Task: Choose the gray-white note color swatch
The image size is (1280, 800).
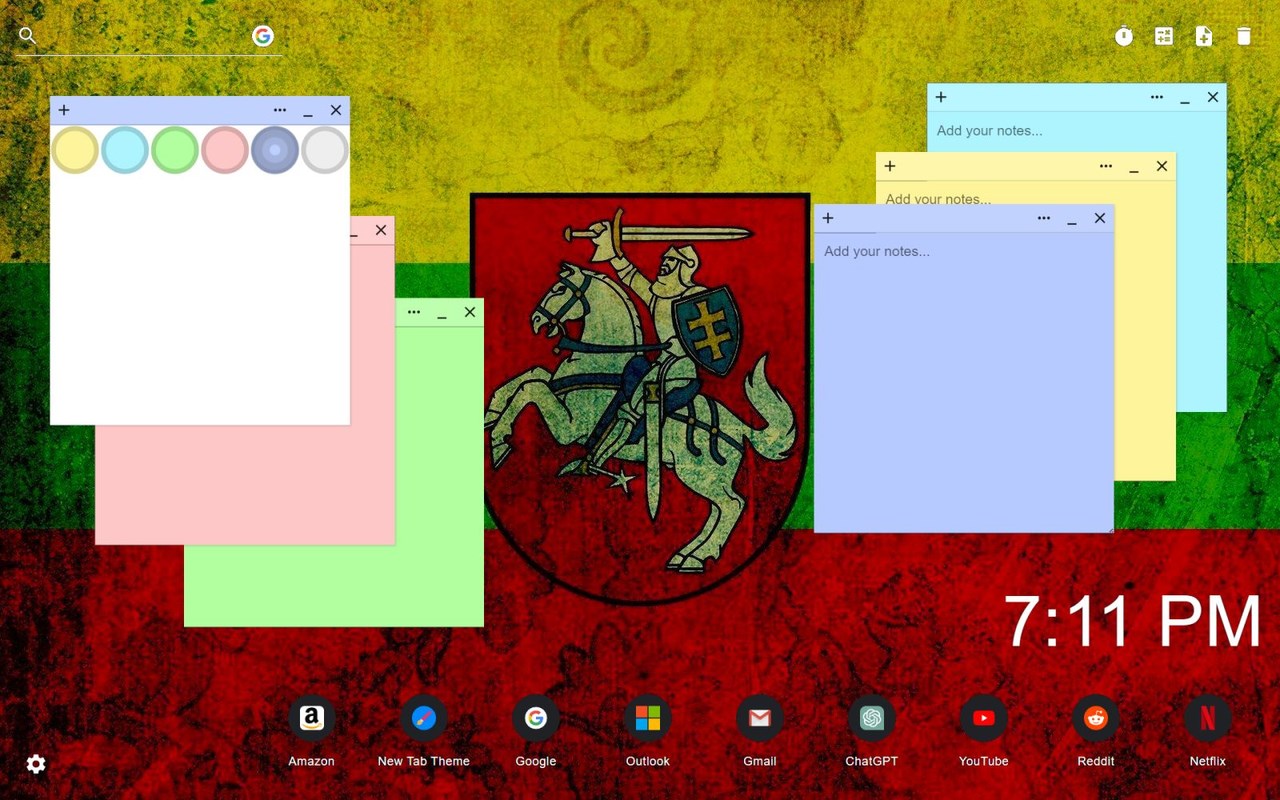Action: (x=325, y=150)
